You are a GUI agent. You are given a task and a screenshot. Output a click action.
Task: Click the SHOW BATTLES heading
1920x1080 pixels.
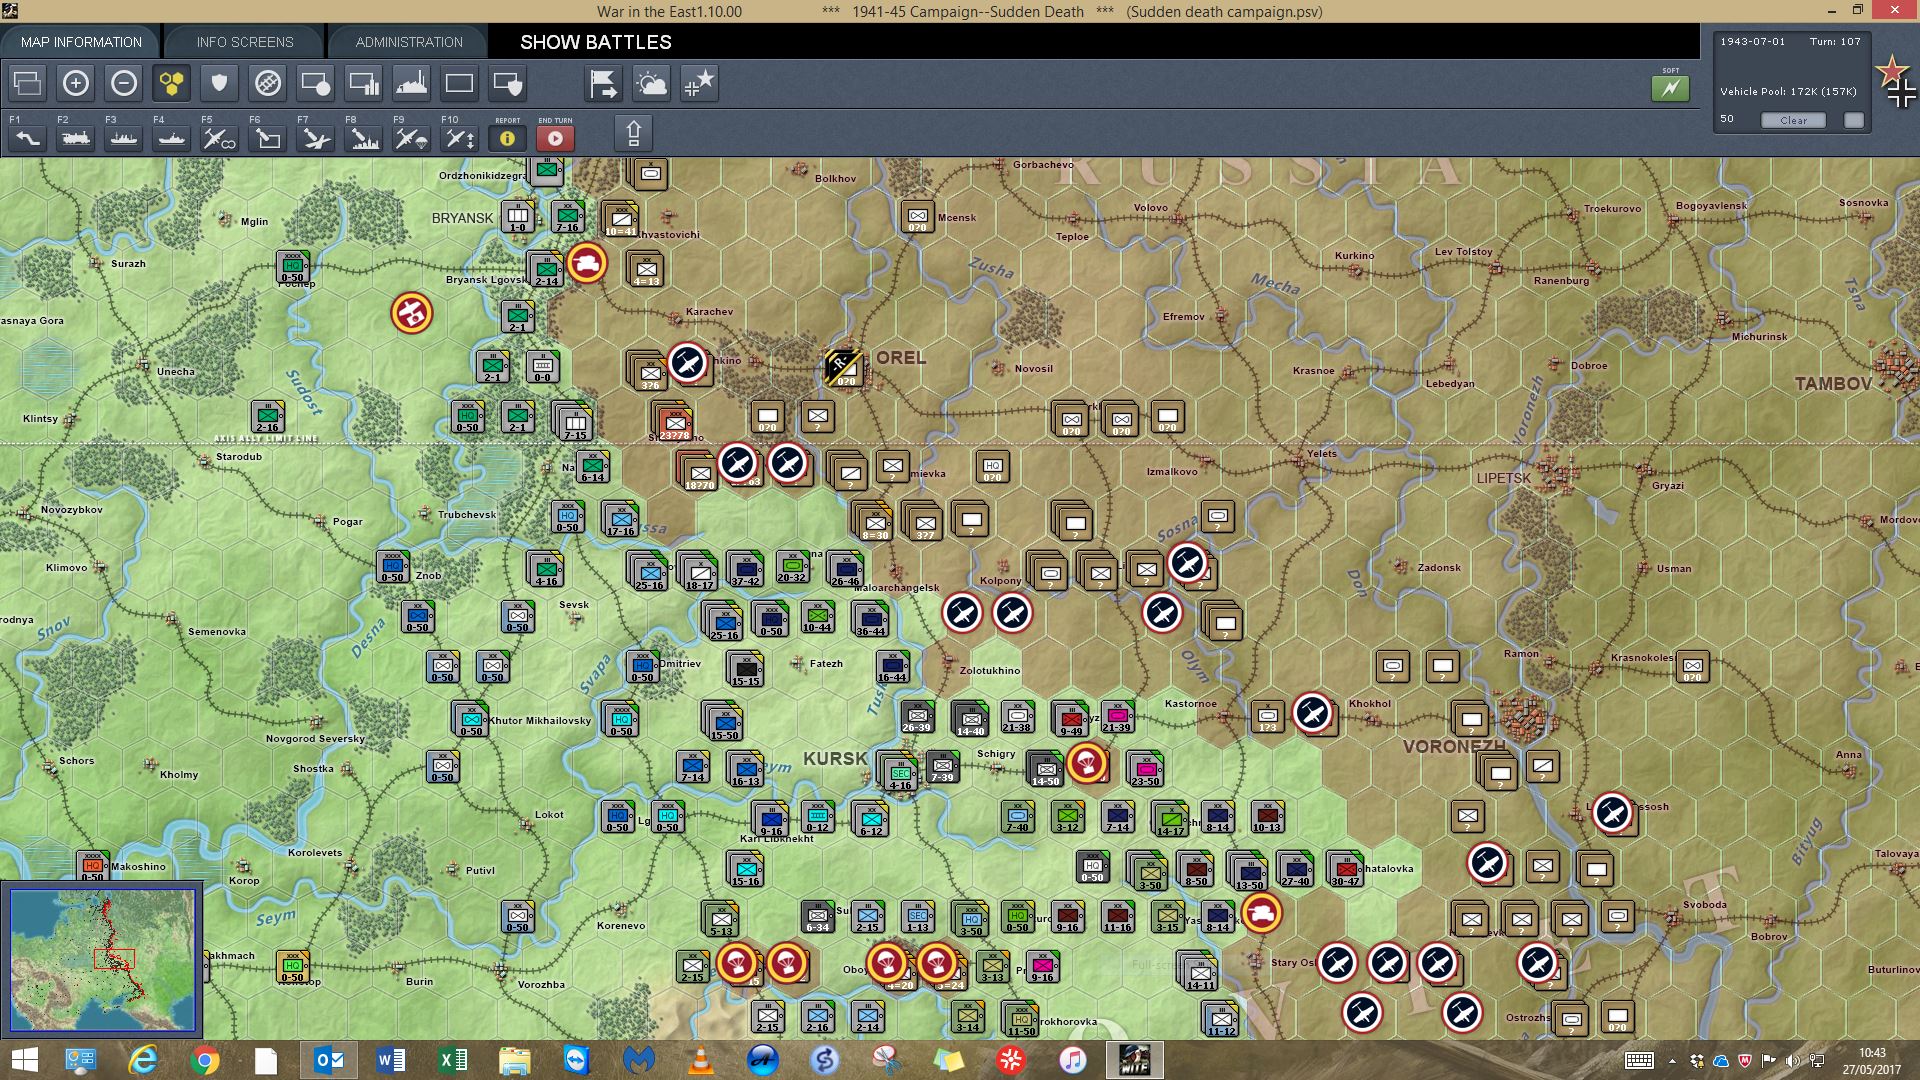click(596, 42)
